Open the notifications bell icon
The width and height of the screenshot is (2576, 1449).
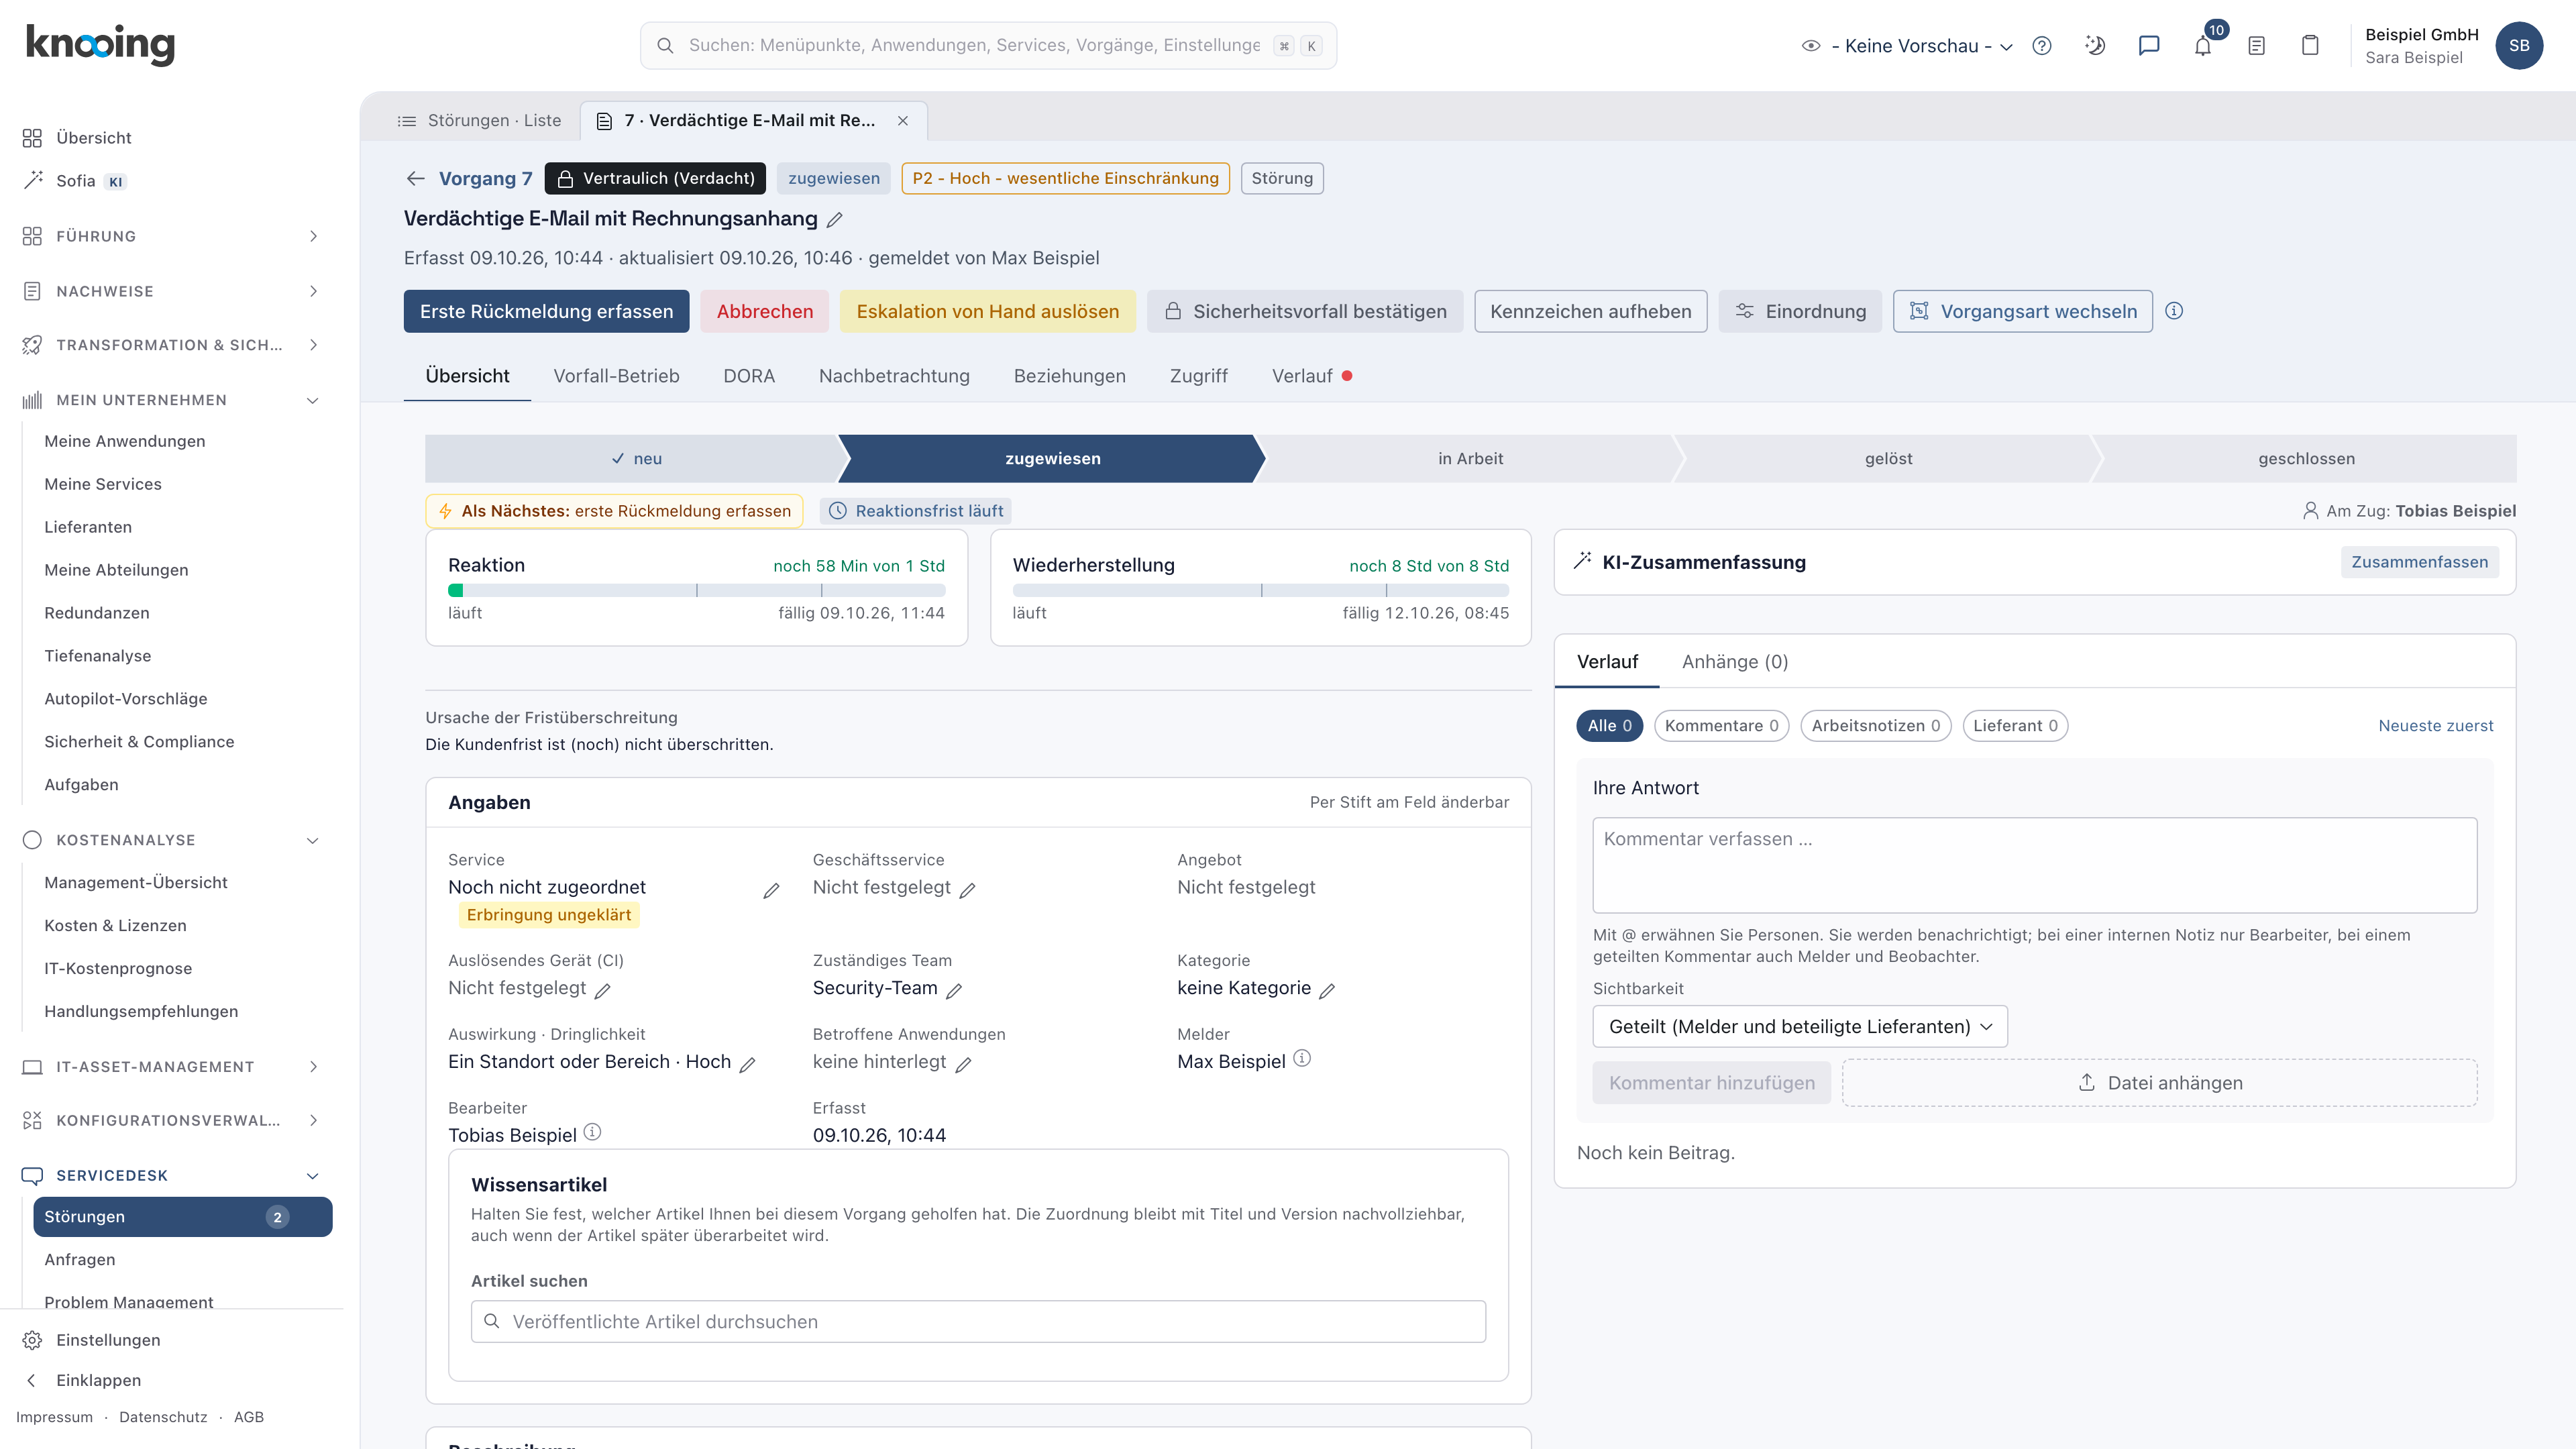click(2203, 46)
